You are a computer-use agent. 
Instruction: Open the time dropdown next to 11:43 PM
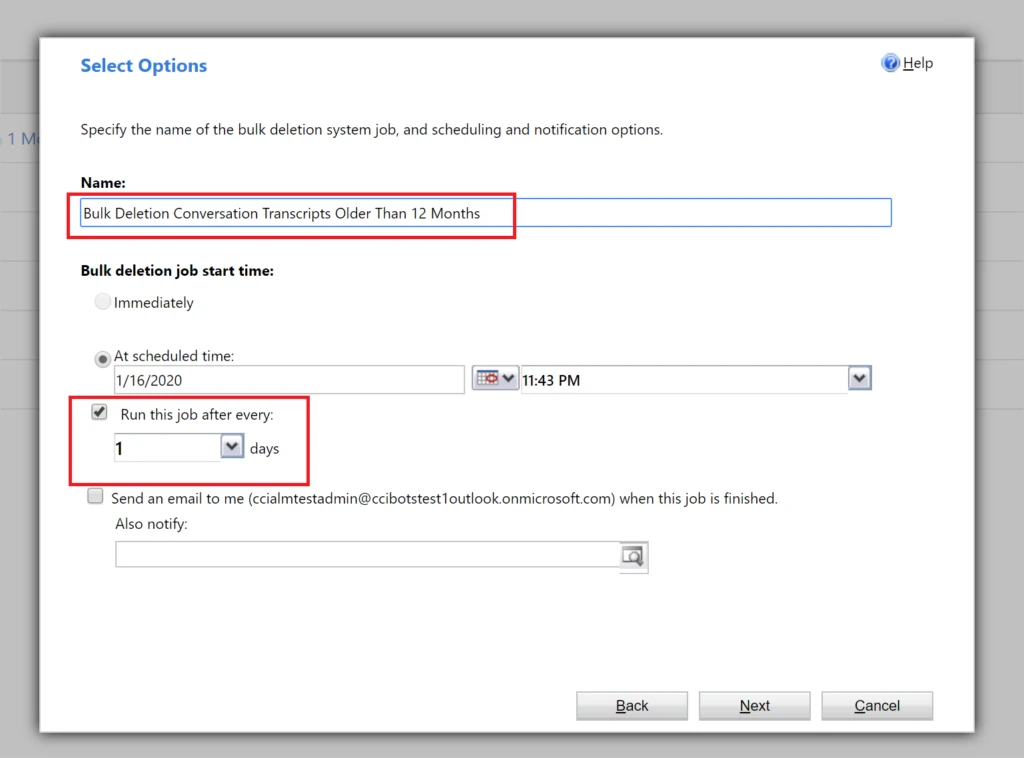pyautogui.click(x=858, y=378)
